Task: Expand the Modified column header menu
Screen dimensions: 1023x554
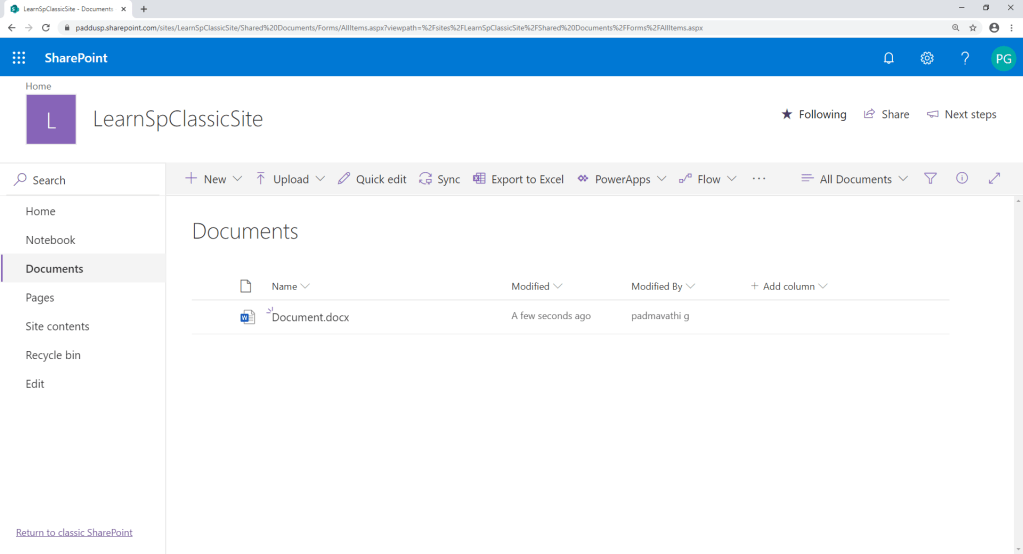Action: coord(537,286)
